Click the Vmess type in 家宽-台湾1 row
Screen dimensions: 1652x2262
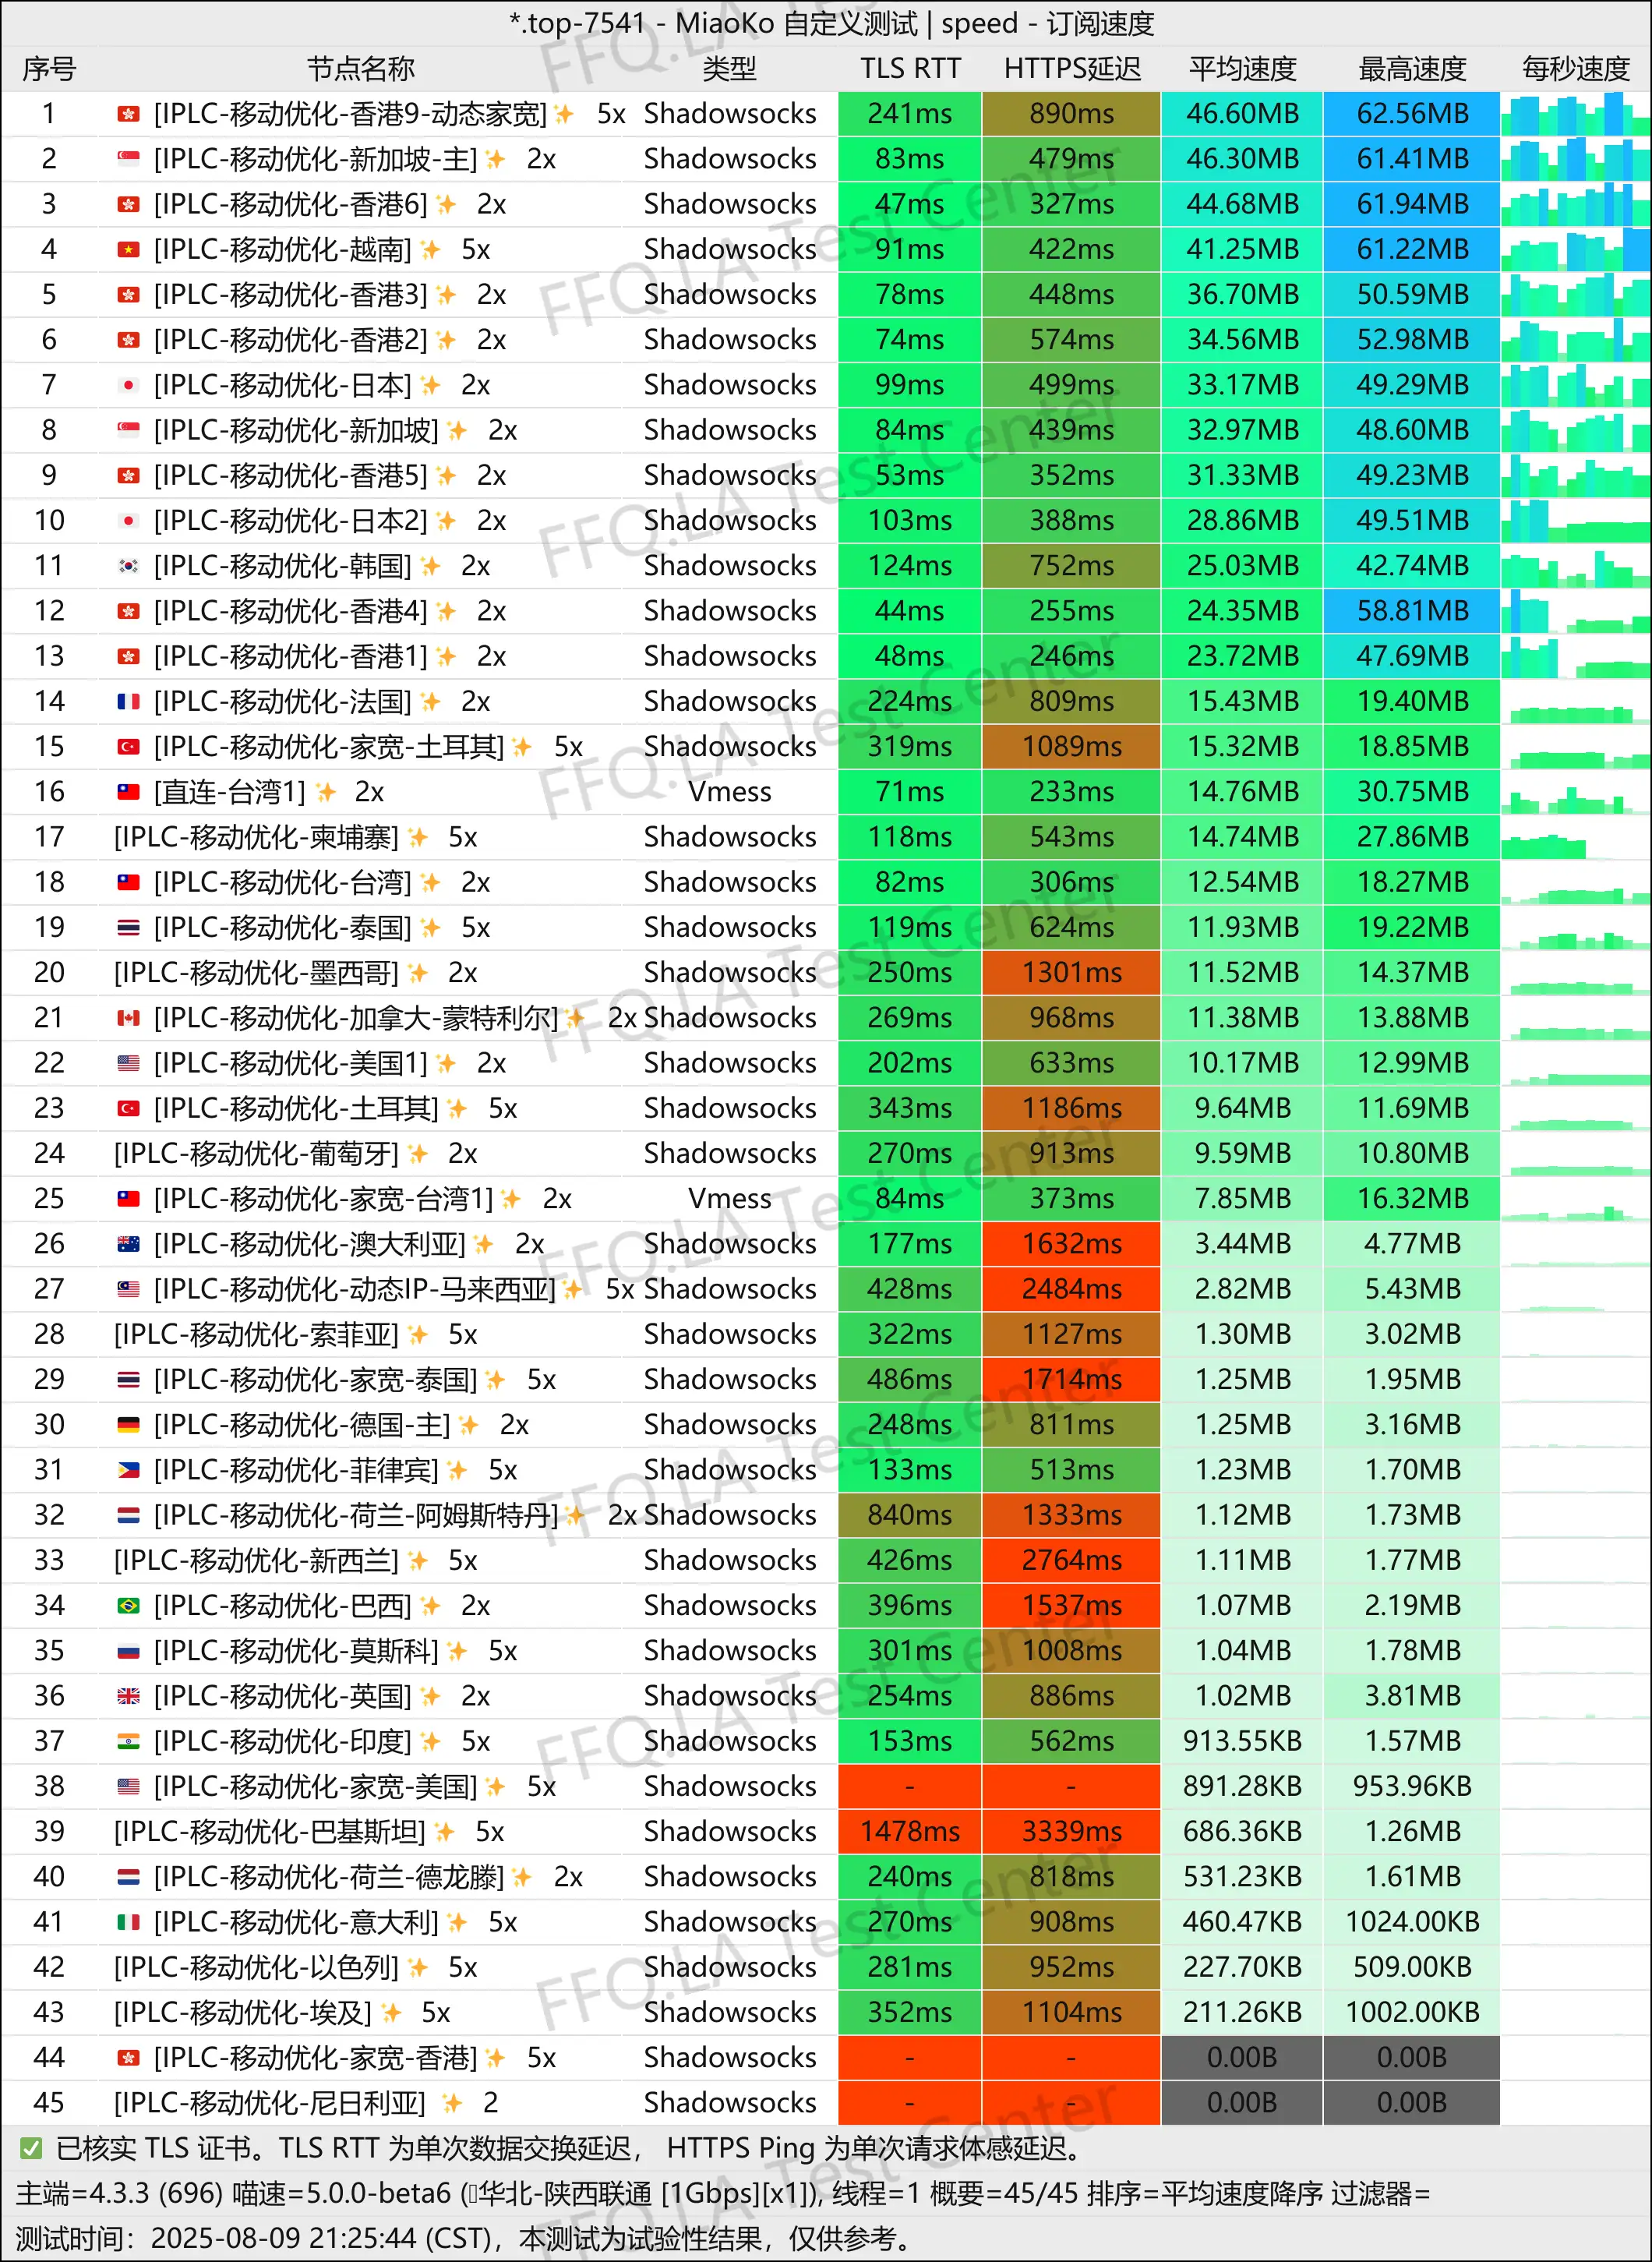(729, 1199)
